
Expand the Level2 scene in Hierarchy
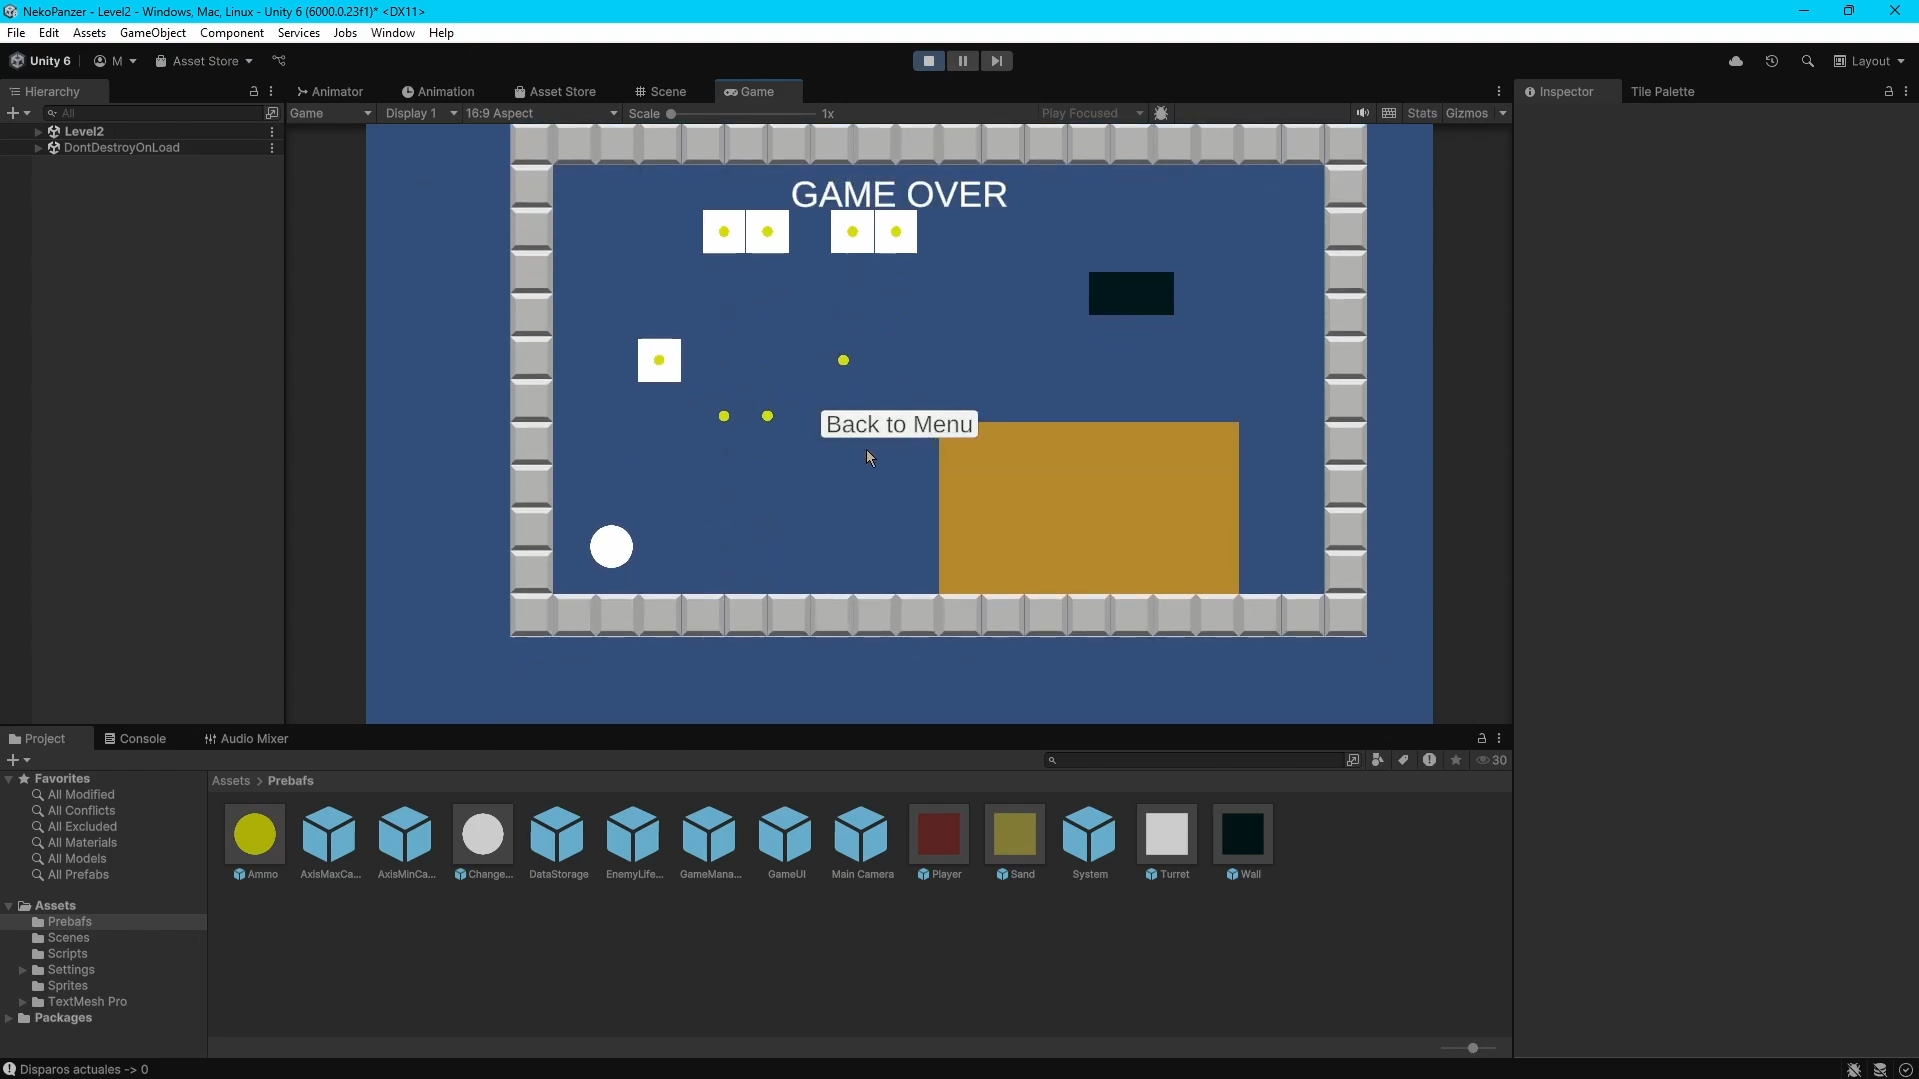pos(38,131)
